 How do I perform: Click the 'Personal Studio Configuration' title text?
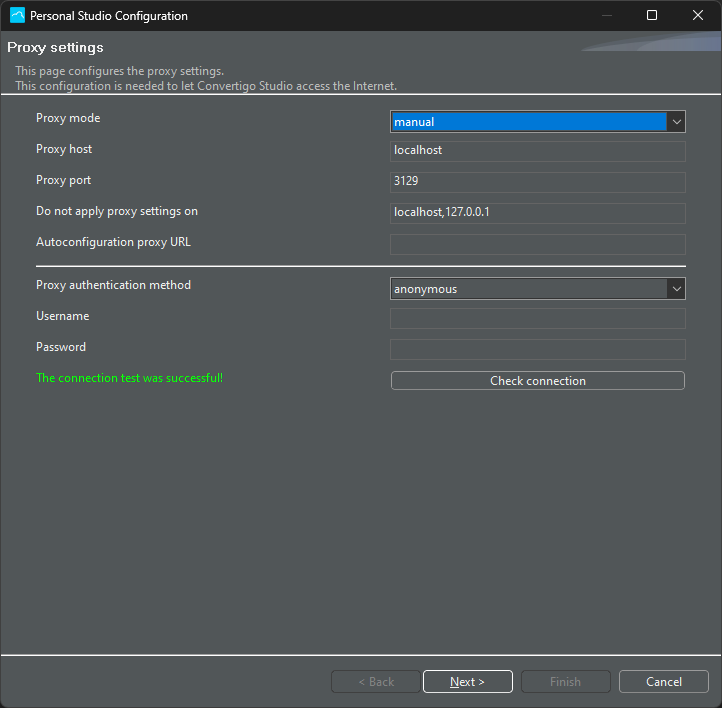109,16
